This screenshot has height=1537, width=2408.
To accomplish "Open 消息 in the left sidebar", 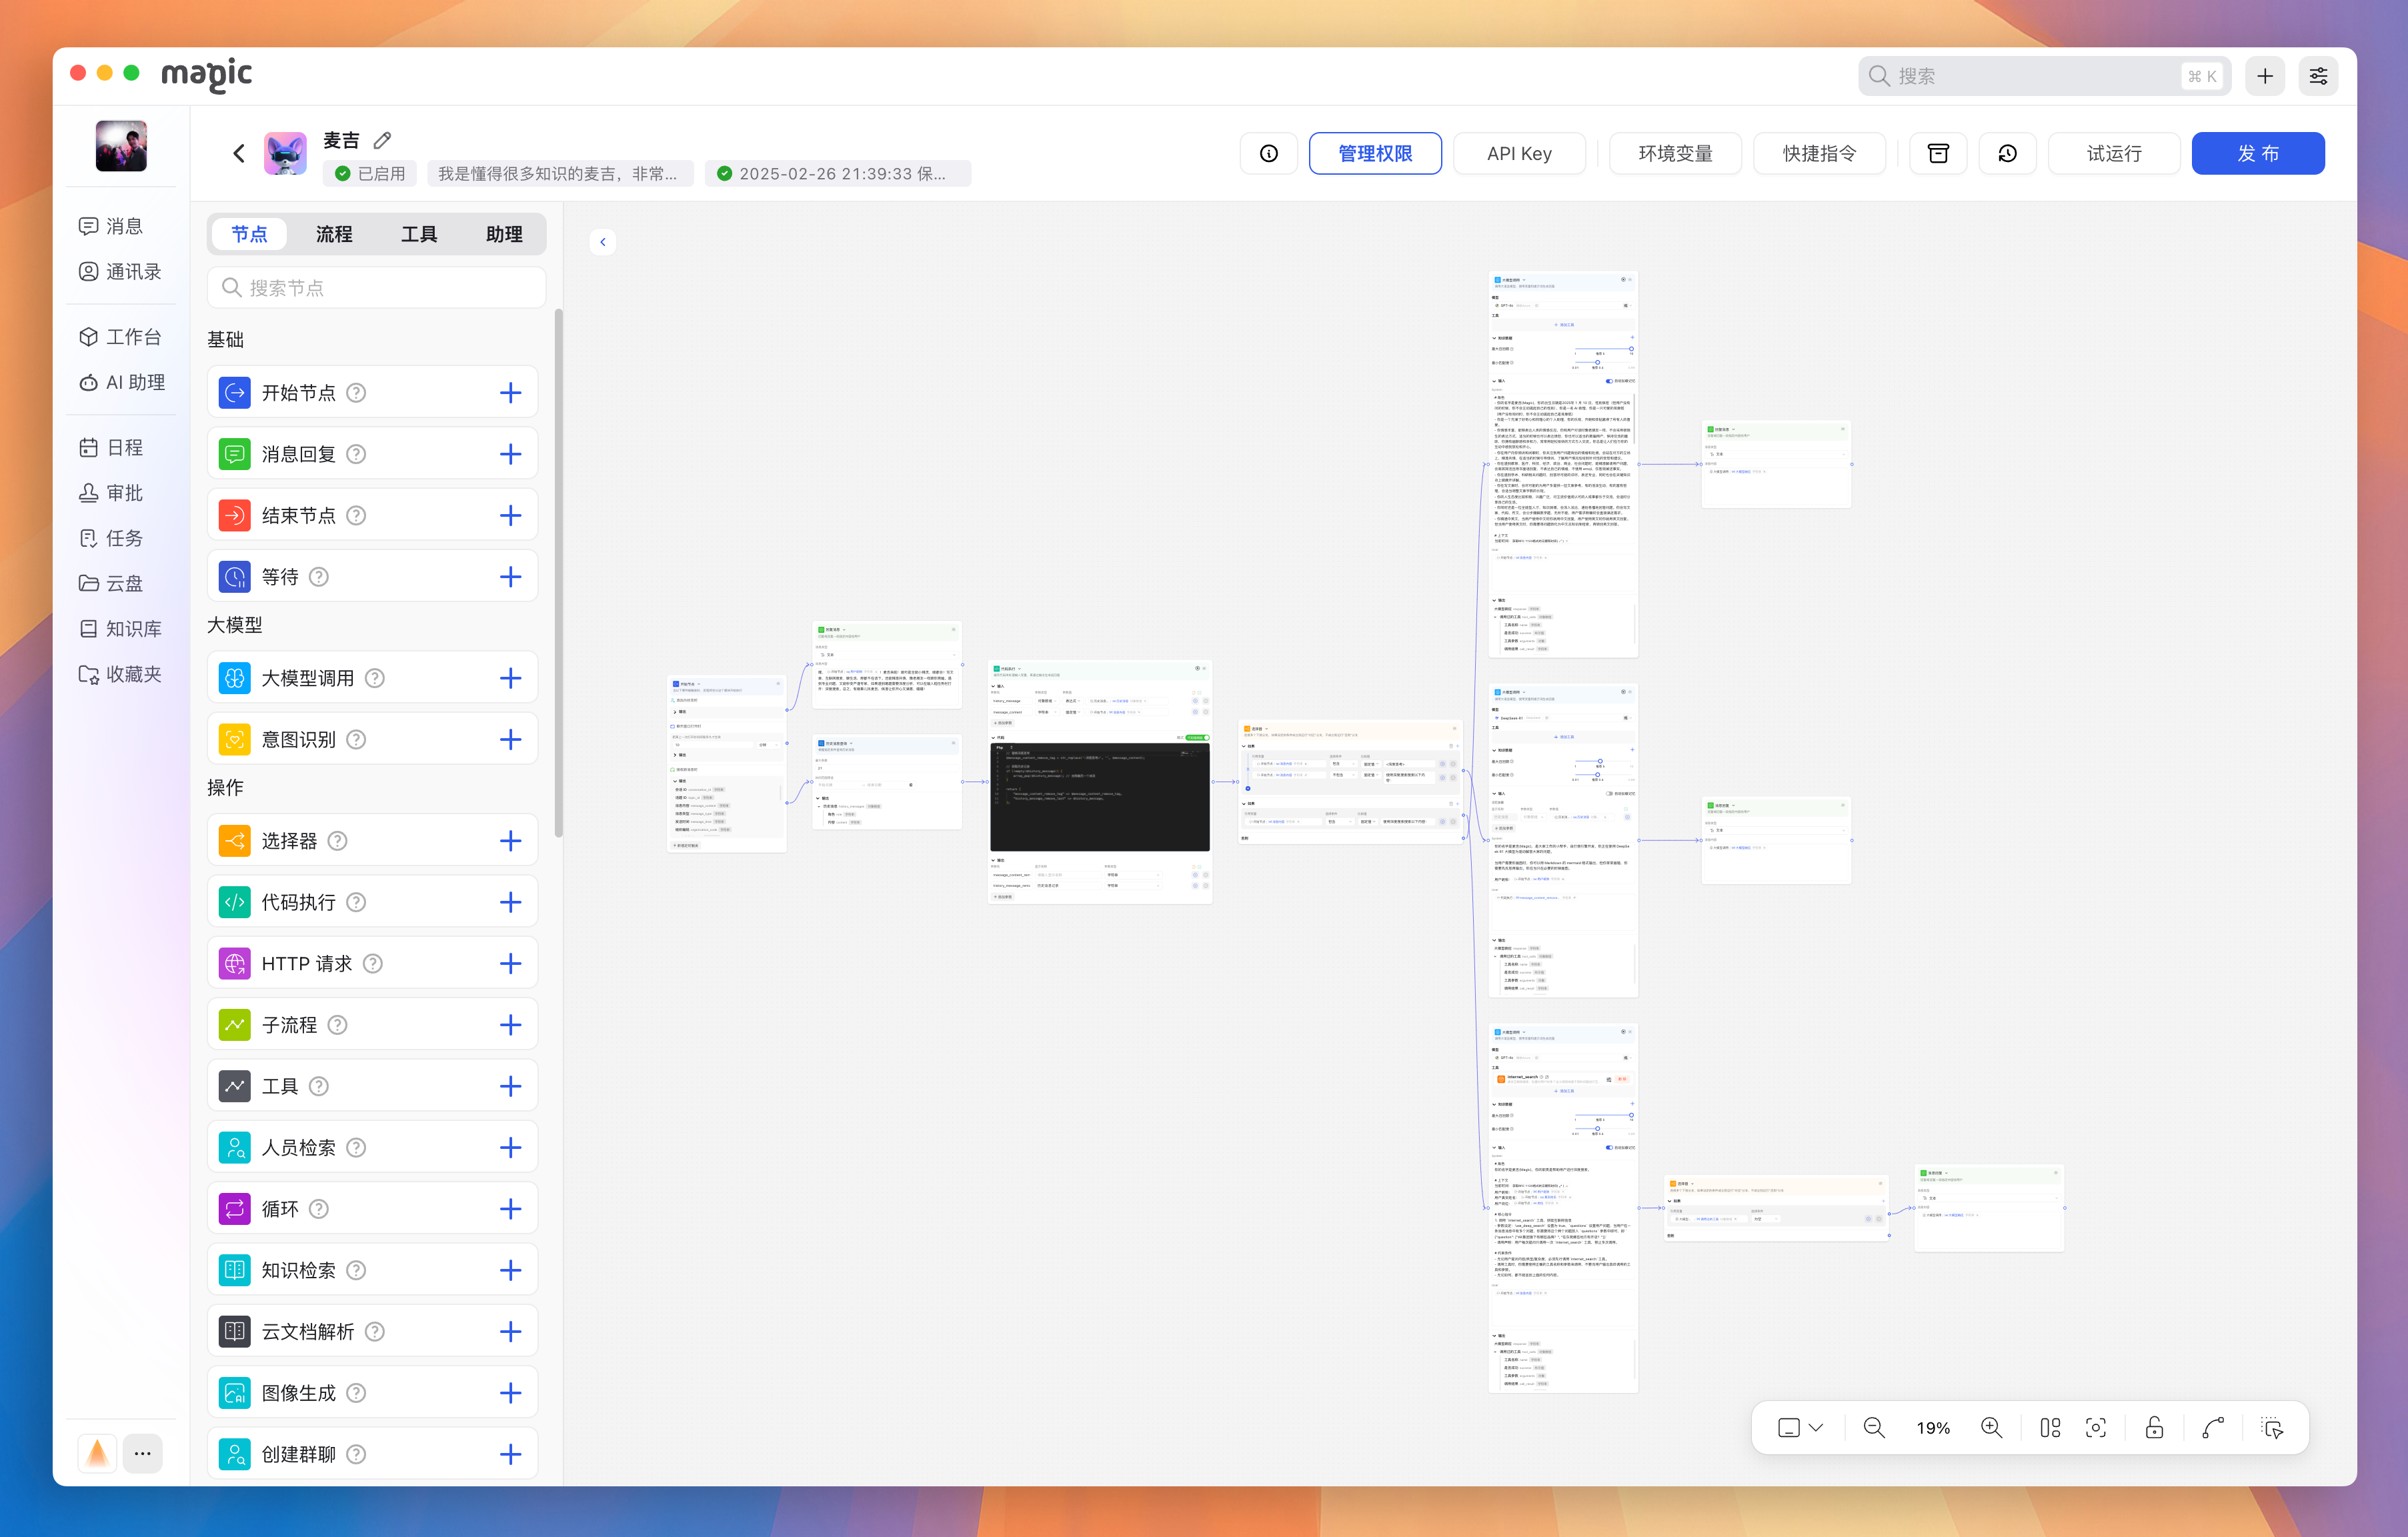I will pos(111,226).
